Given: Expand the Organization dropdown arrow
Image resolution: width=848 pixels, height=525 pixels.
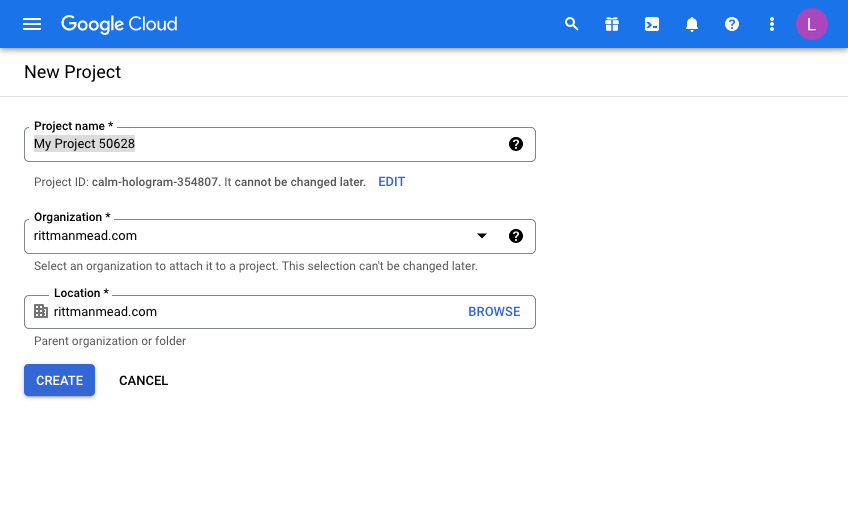Looking at the screenshot, I should (x=482, y=236).
